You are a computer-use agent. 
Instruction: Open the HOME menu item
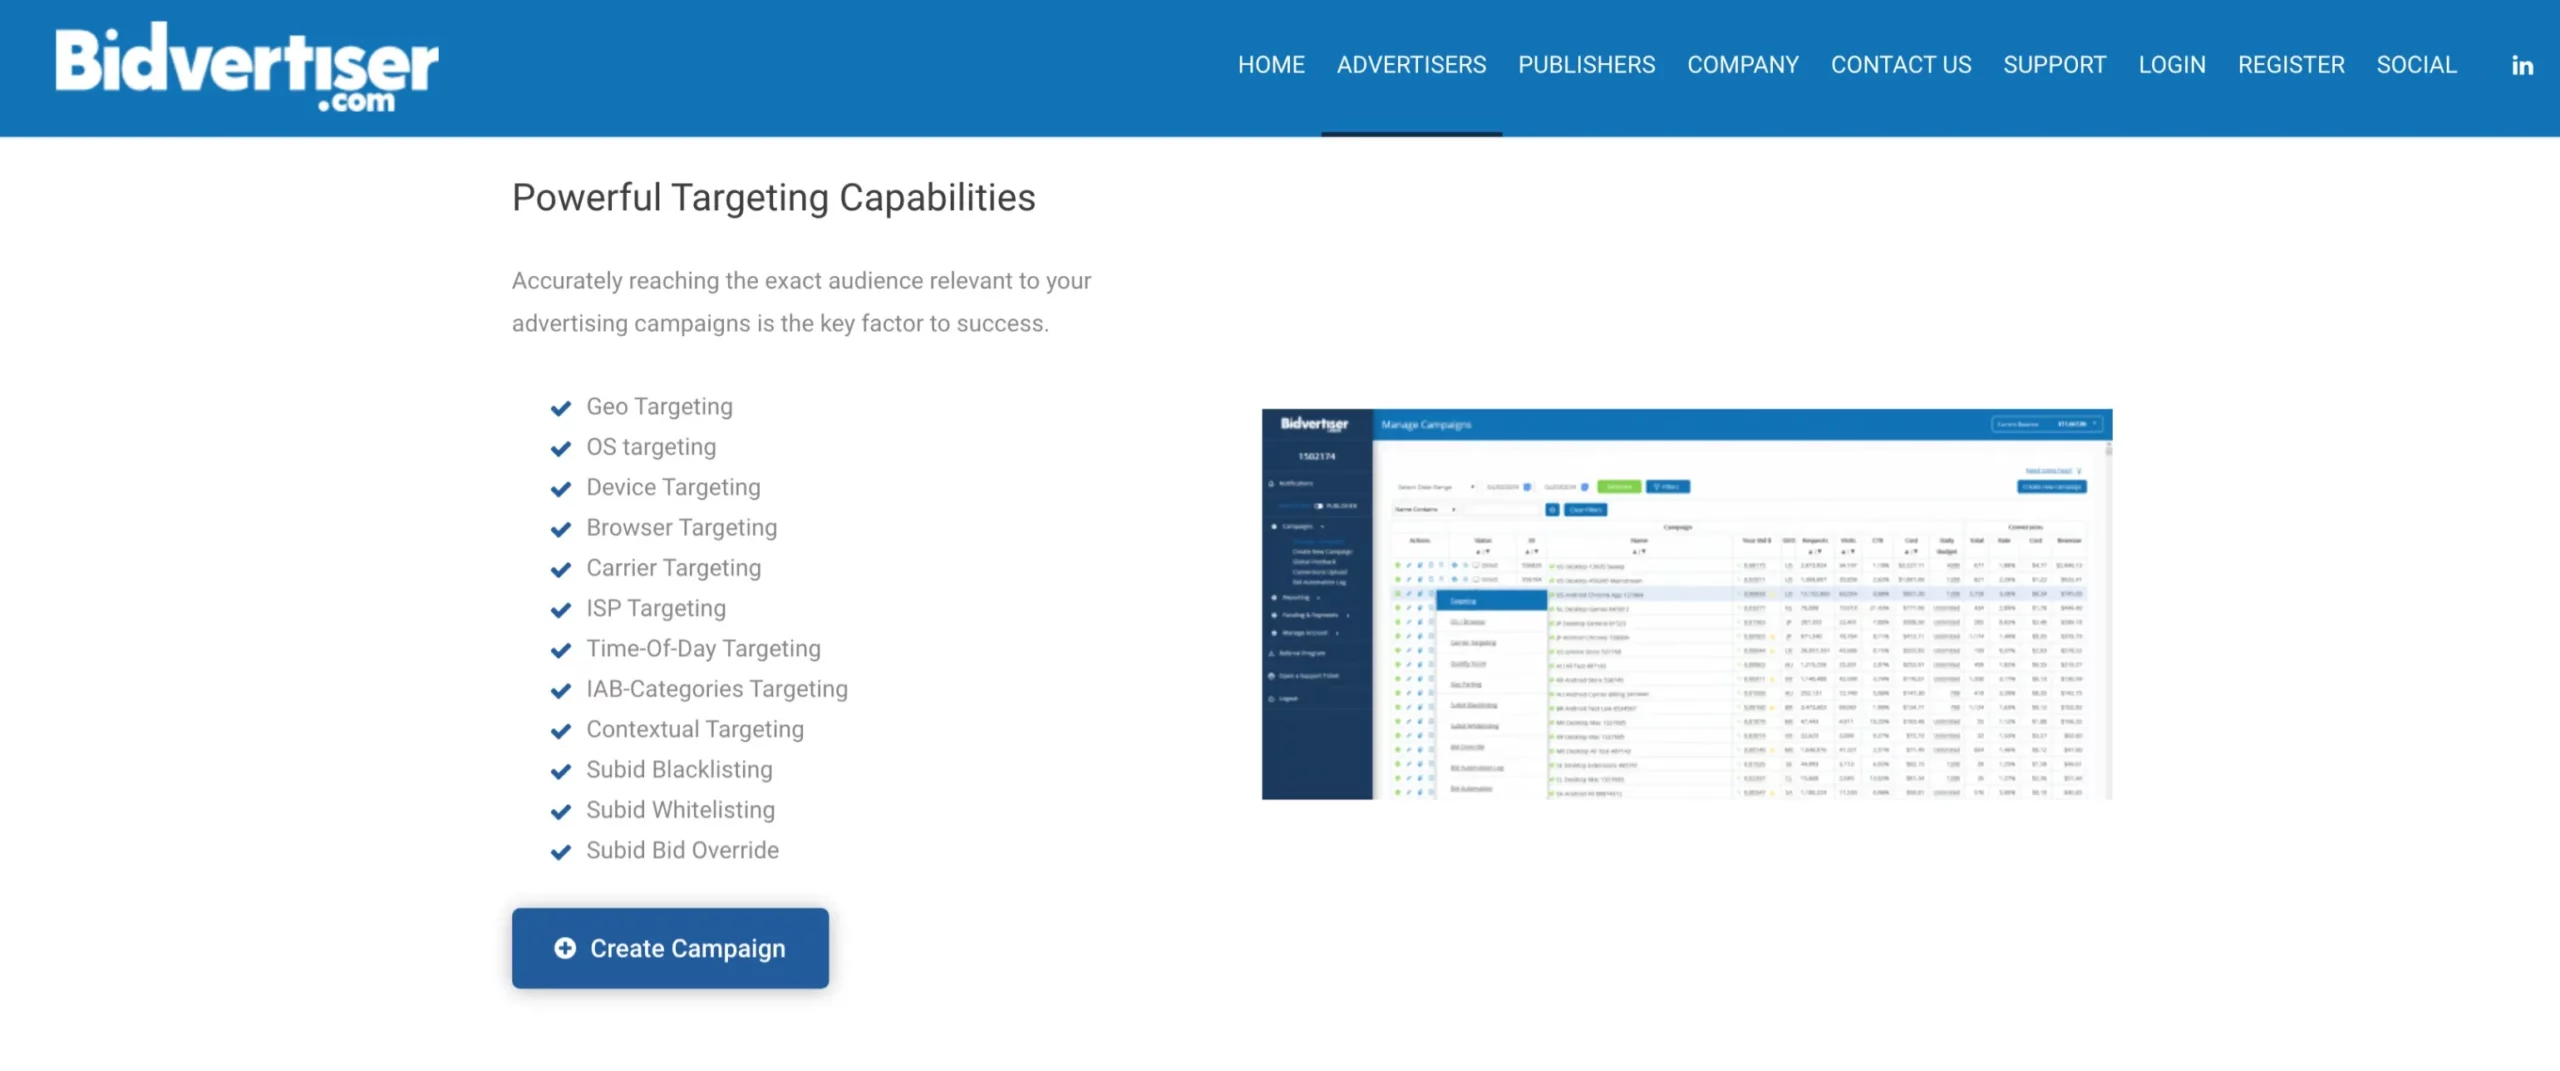tap(1271, 65)
